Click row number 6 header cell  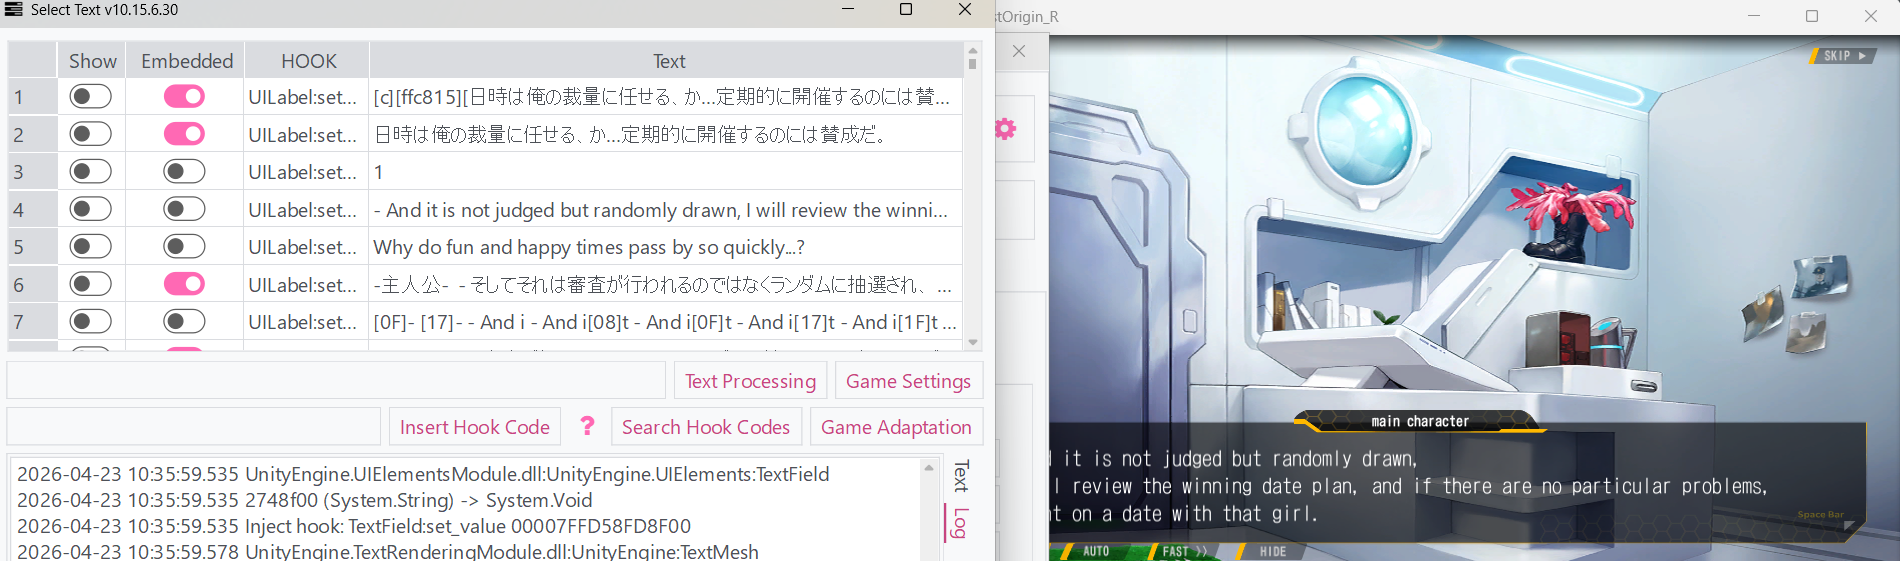pos(32,285)
